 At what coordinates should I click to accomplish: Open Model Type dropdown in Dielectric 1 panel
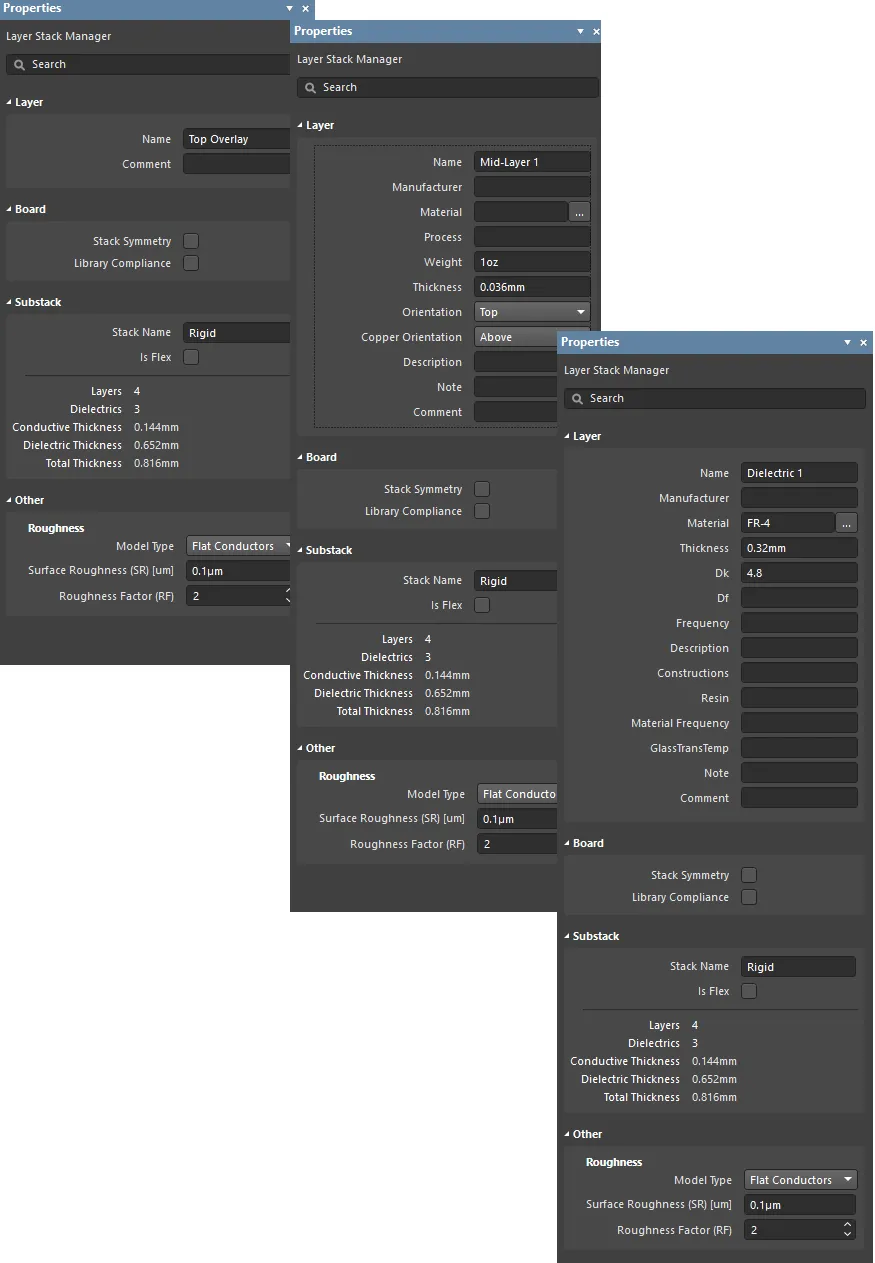800,1180
